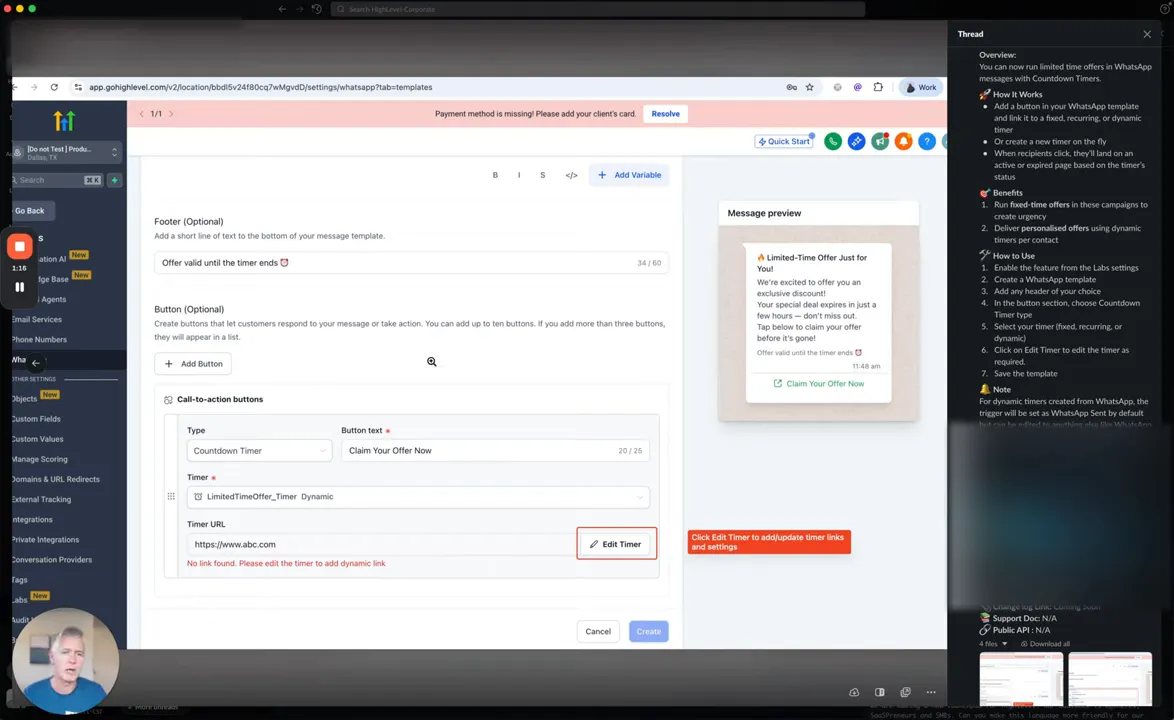
Task: Click the green lightning quick actions icon
Action: [x=115, y=180]
